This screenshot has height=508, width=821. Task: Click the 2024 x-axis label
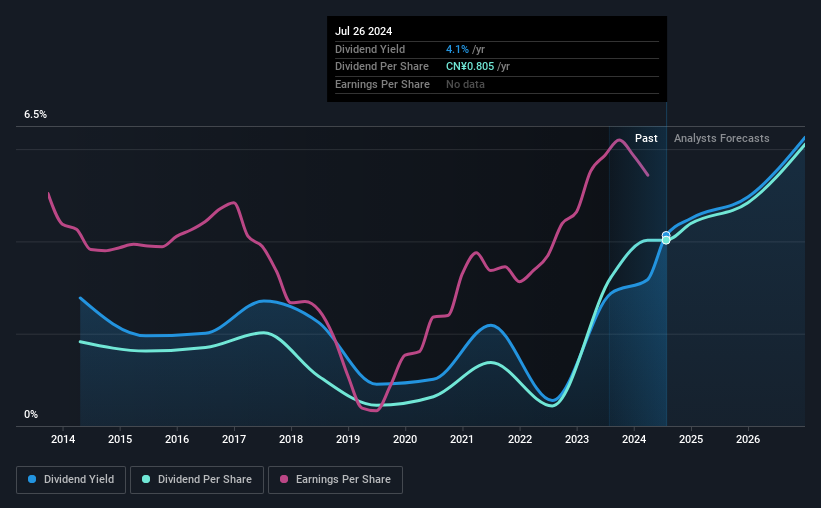tap(634, 439)
